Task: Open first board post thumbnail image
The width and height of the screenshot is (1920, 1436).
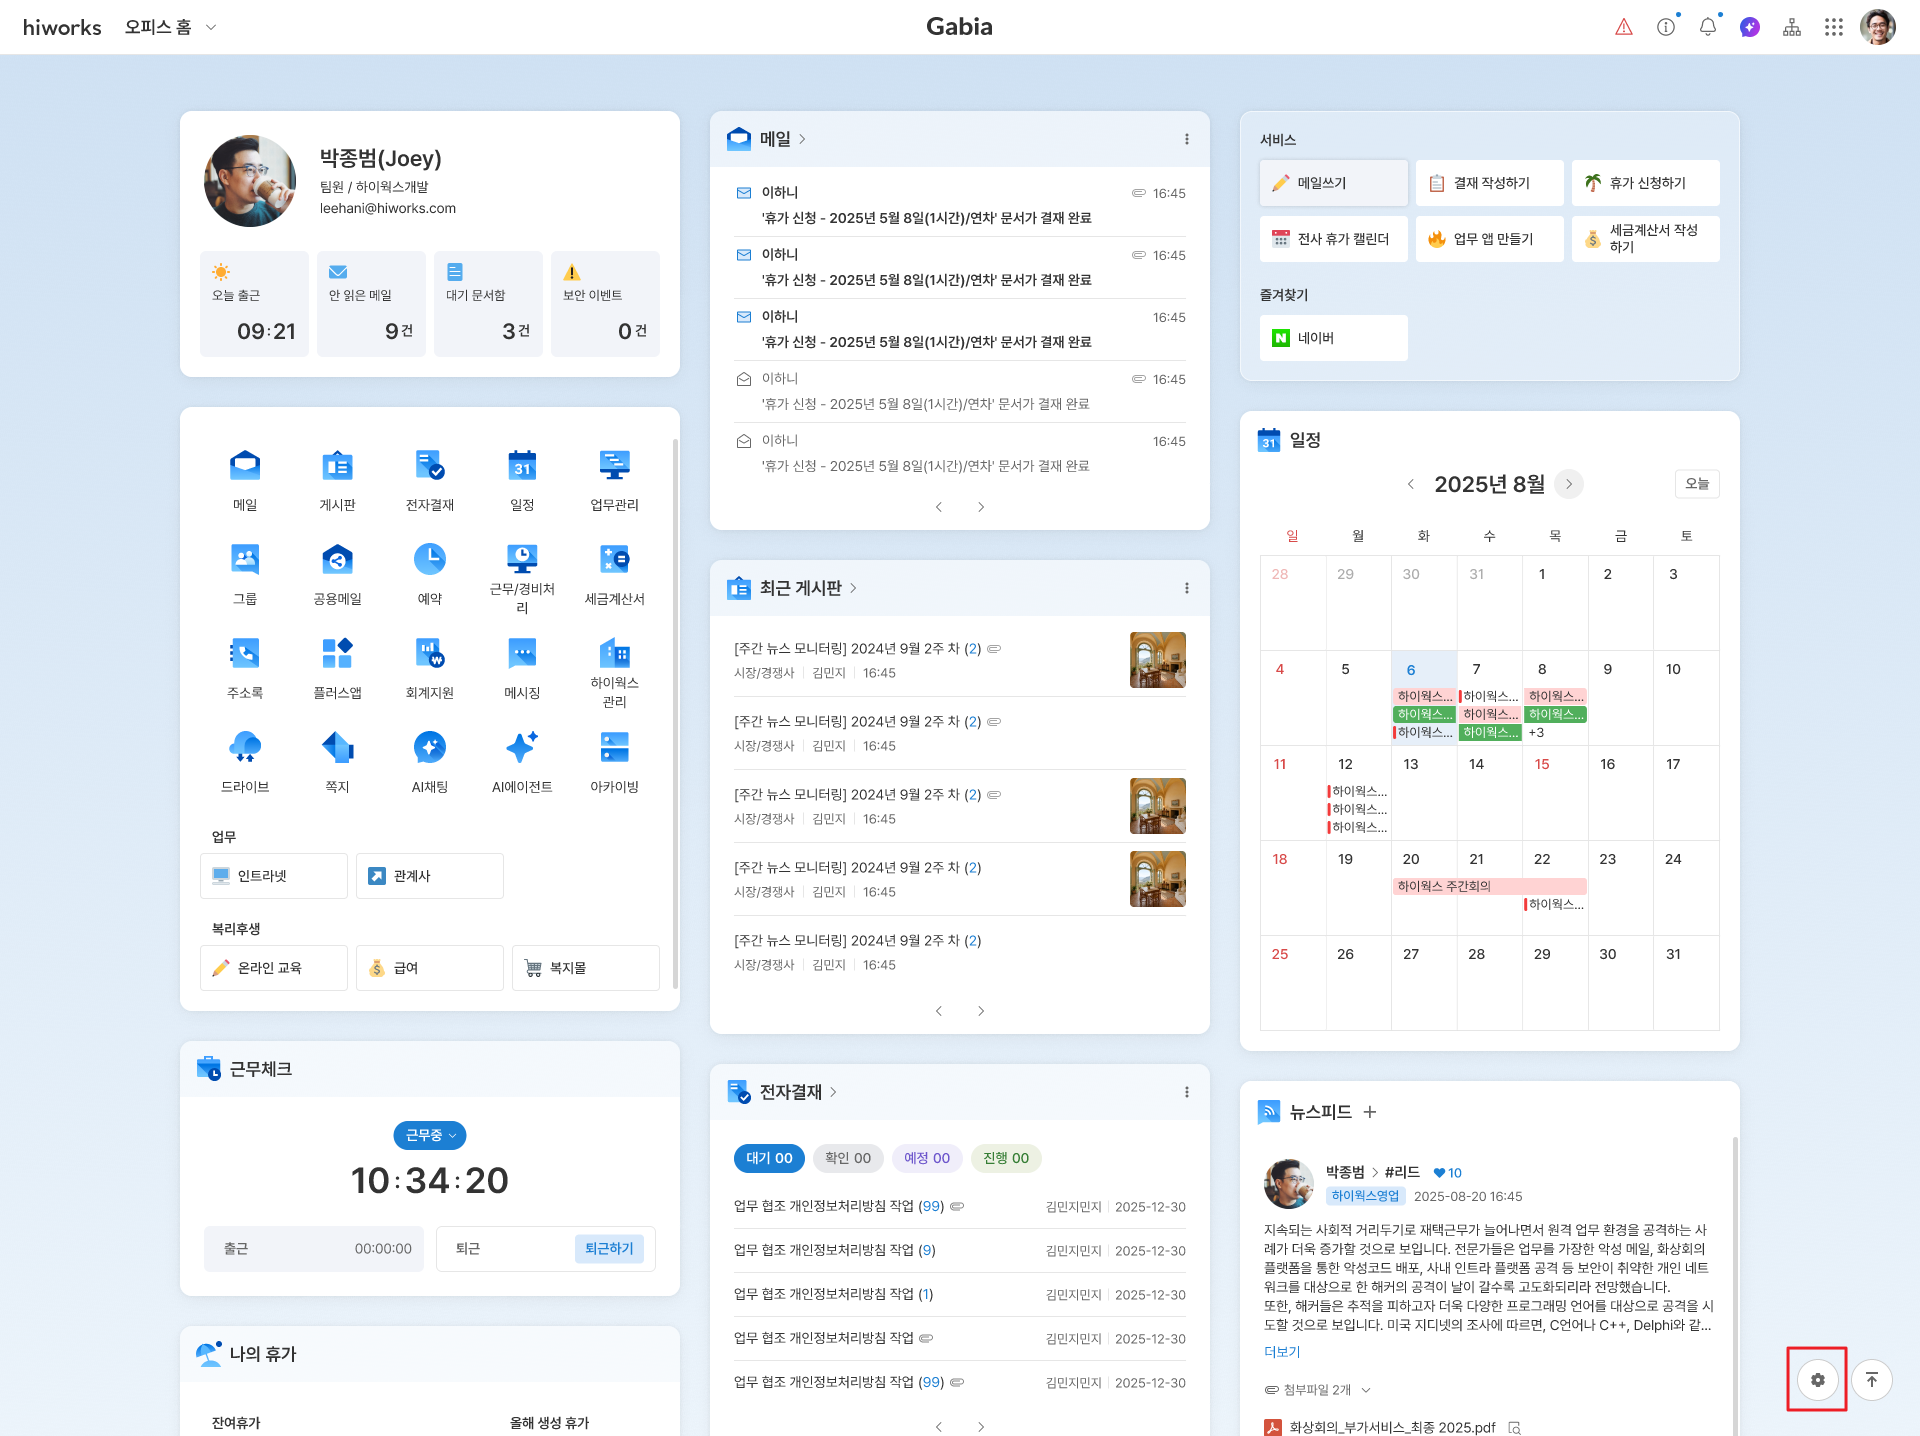Action: point(1157,660)
